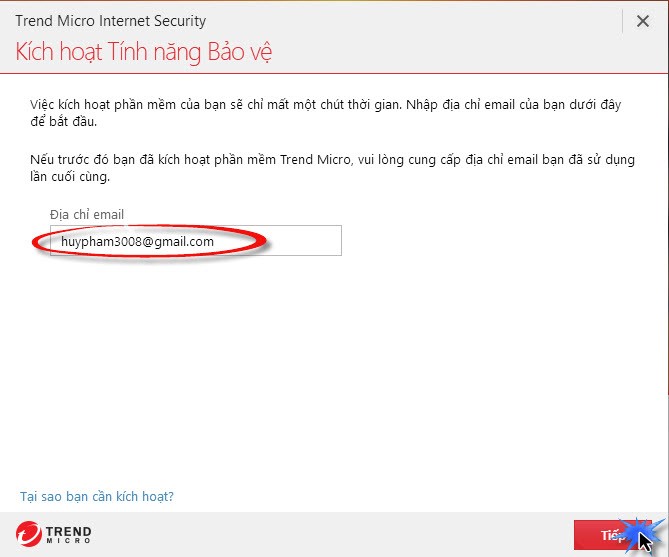Click the email address input field
Image resolution: width=669 pixels, height=557 pixels.
pos(196,240)
